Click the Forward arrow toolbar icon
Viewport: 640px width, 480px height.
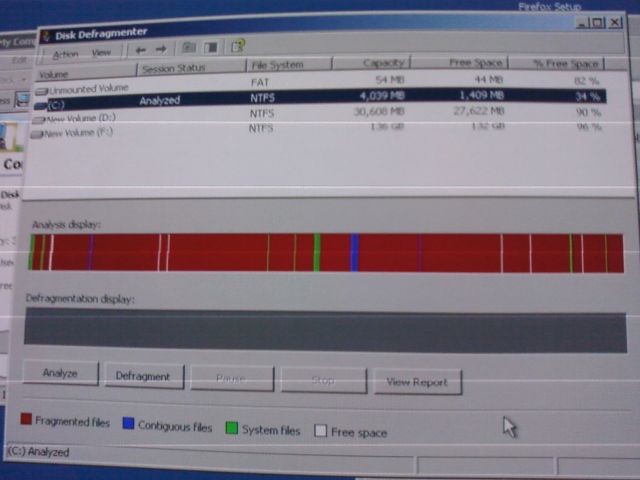[161, 48]
